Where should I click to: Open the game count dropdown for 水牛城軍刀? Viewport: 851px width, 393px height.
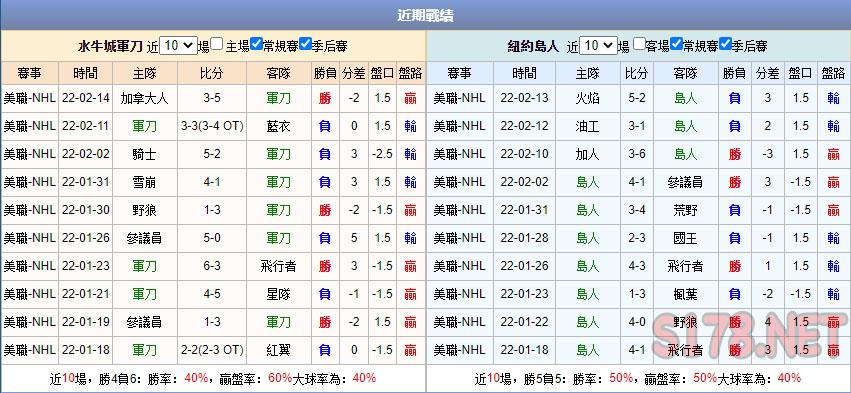pyautogui.click(x=178, y=46)
